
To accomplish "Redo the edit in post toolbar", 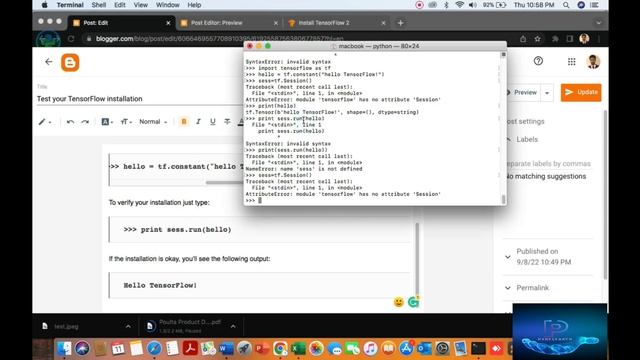I will (85, 122).
